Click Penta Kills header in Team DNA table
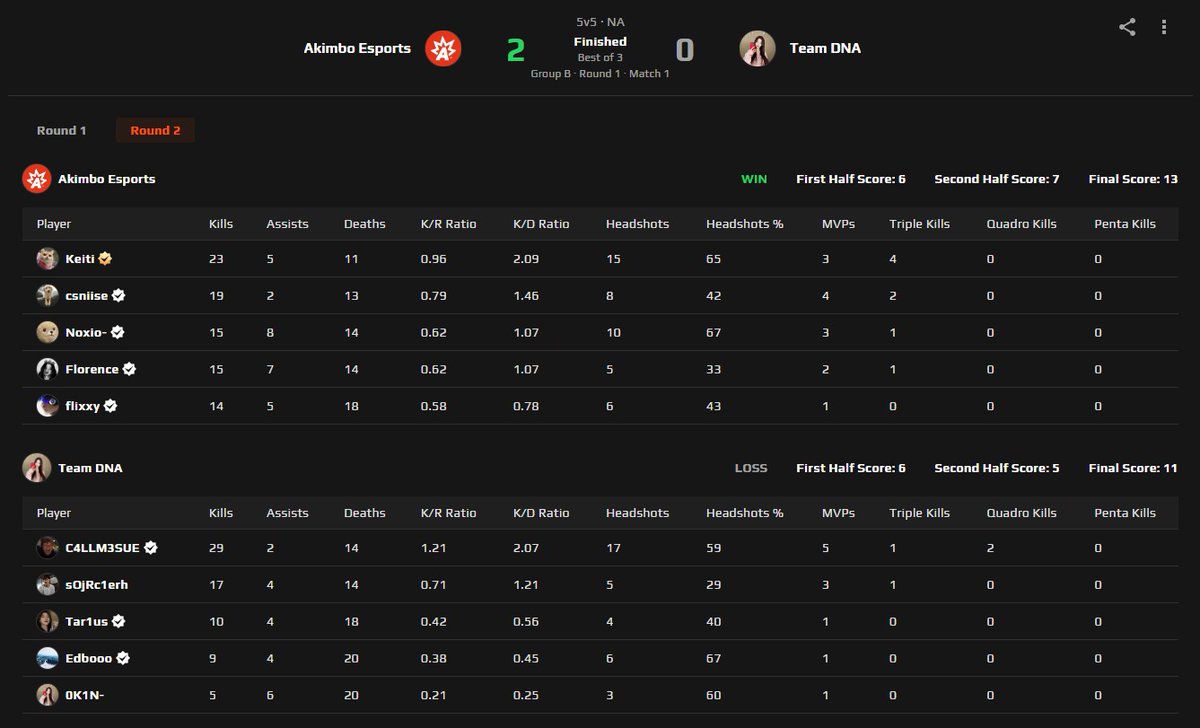Image resolution: width=1200 pixels, height=728 pixels. coord(1125,513)
